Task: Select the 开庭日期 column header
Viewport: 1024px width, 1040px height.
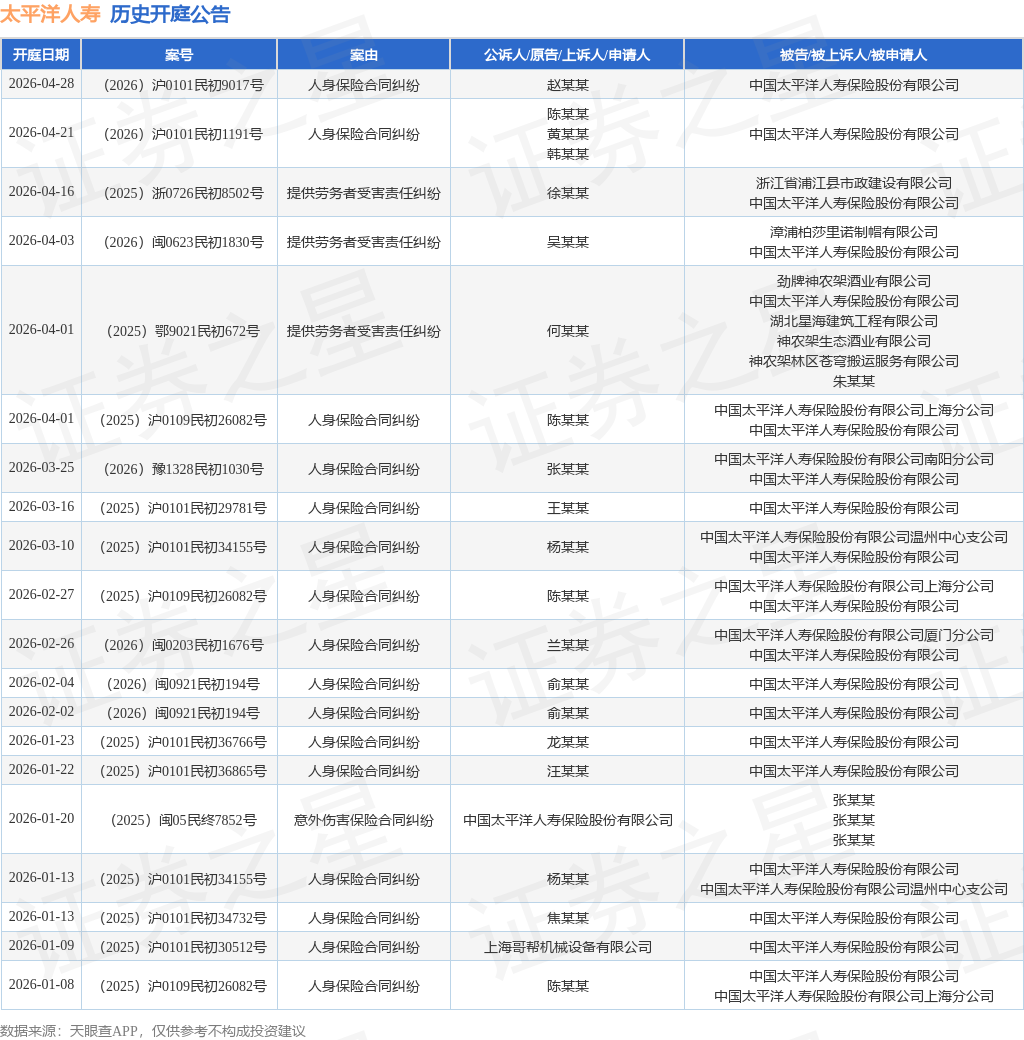Action: click(41, 55)
